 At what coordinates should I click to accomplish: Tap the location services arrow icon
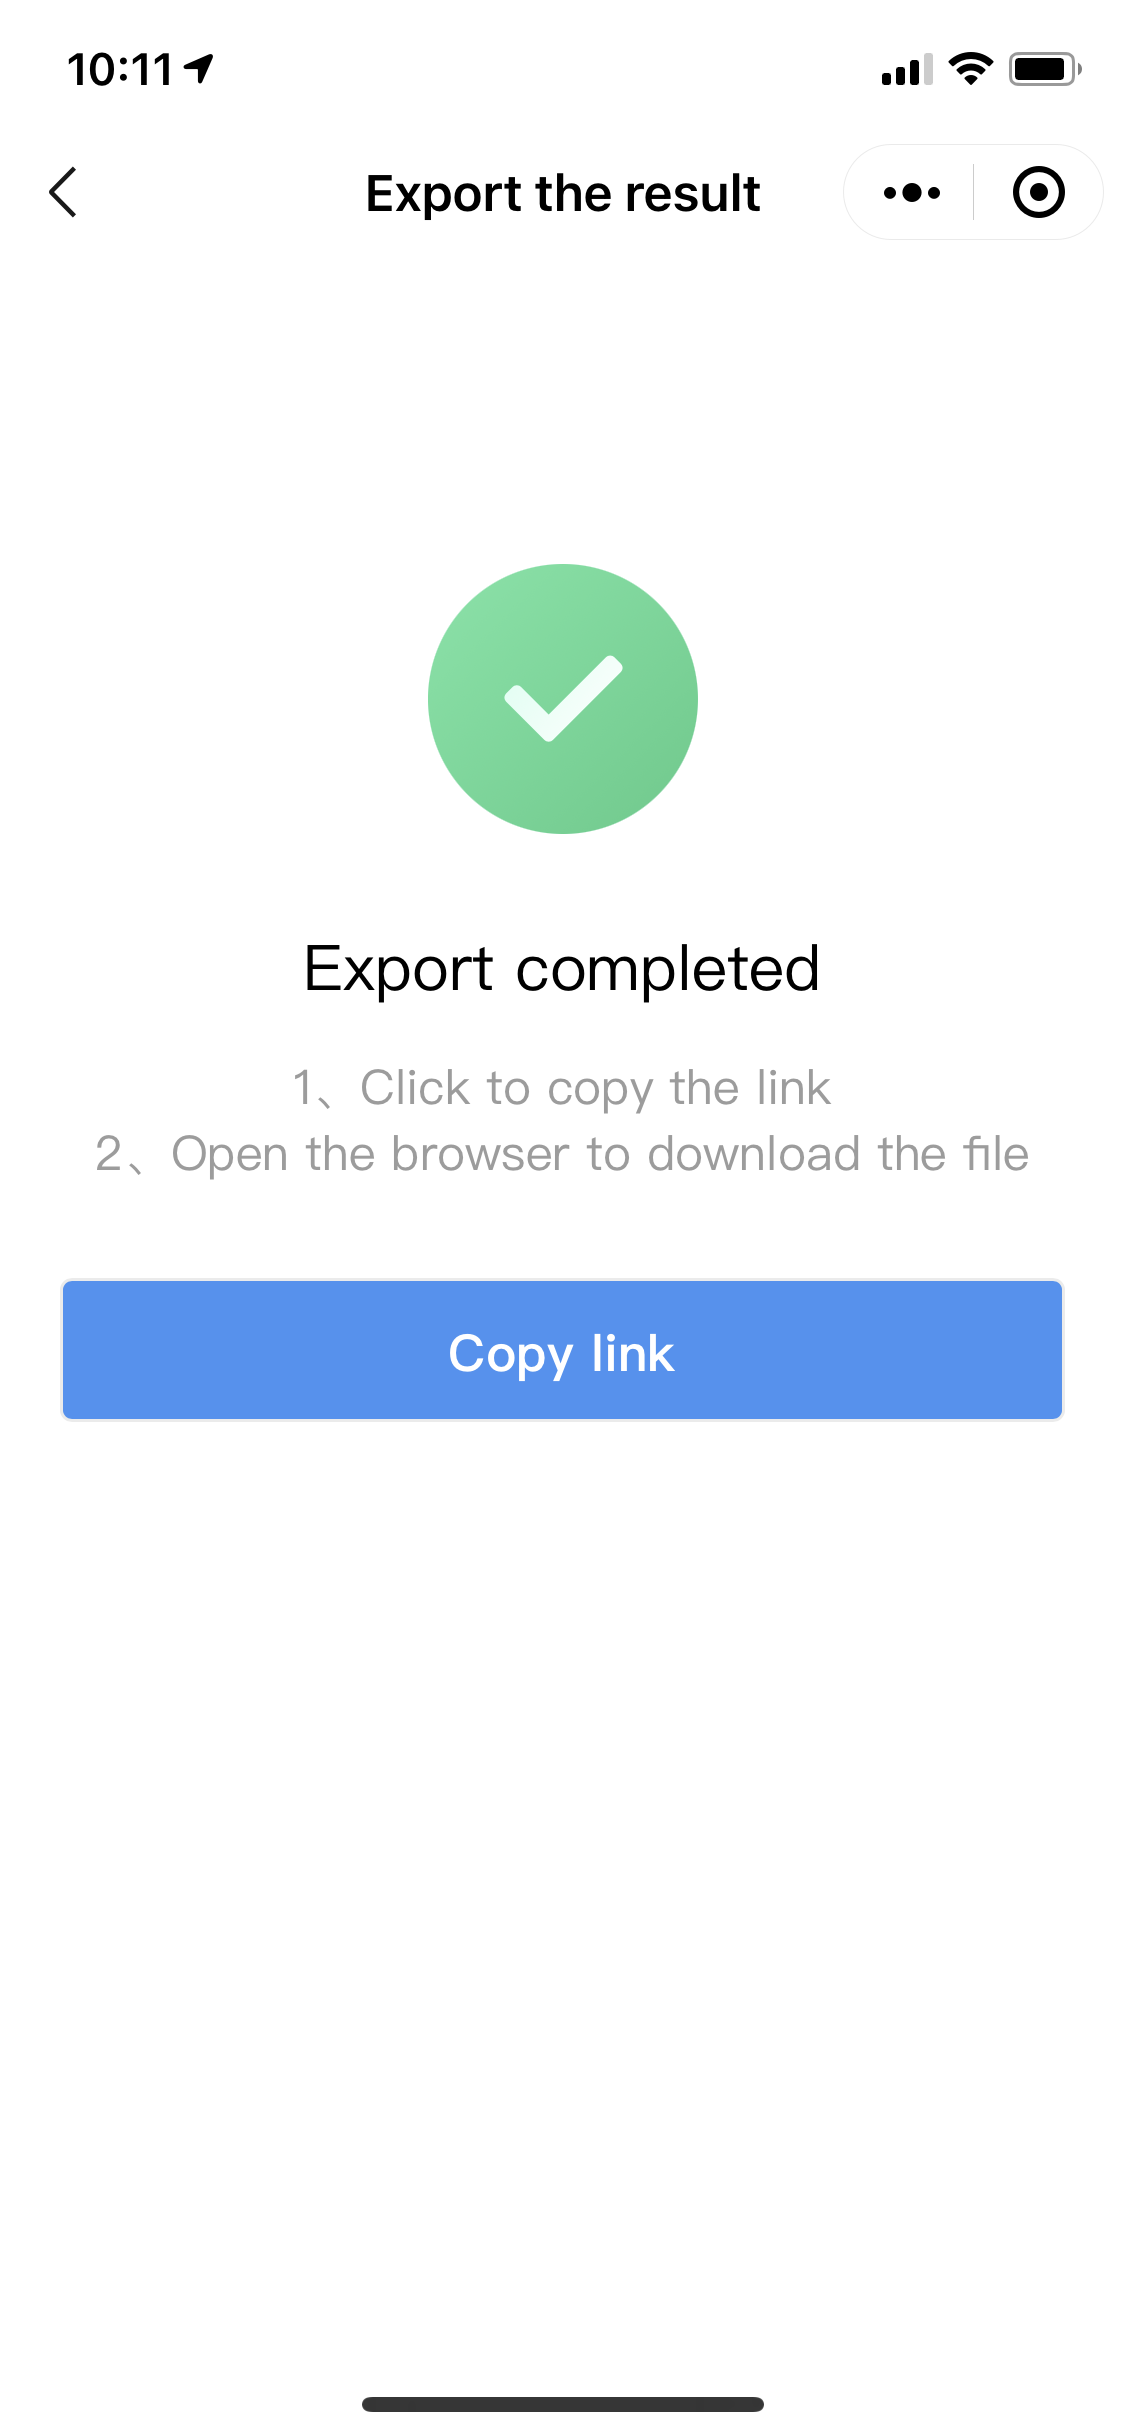(199, 69)
